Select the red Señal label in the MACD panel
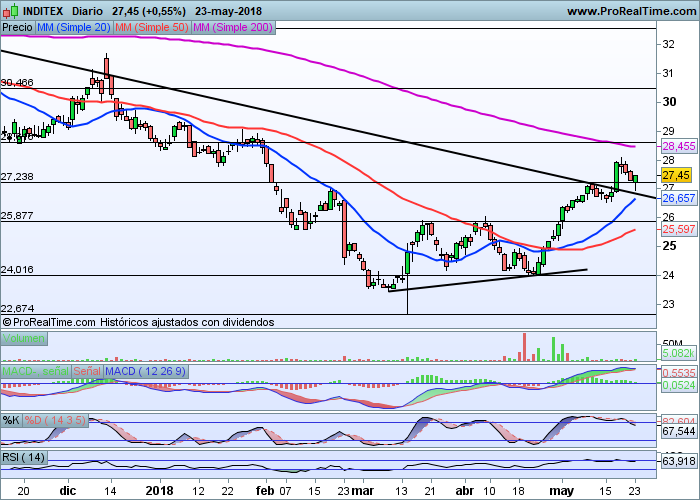The image size is (700, 500). click(87, 371)
